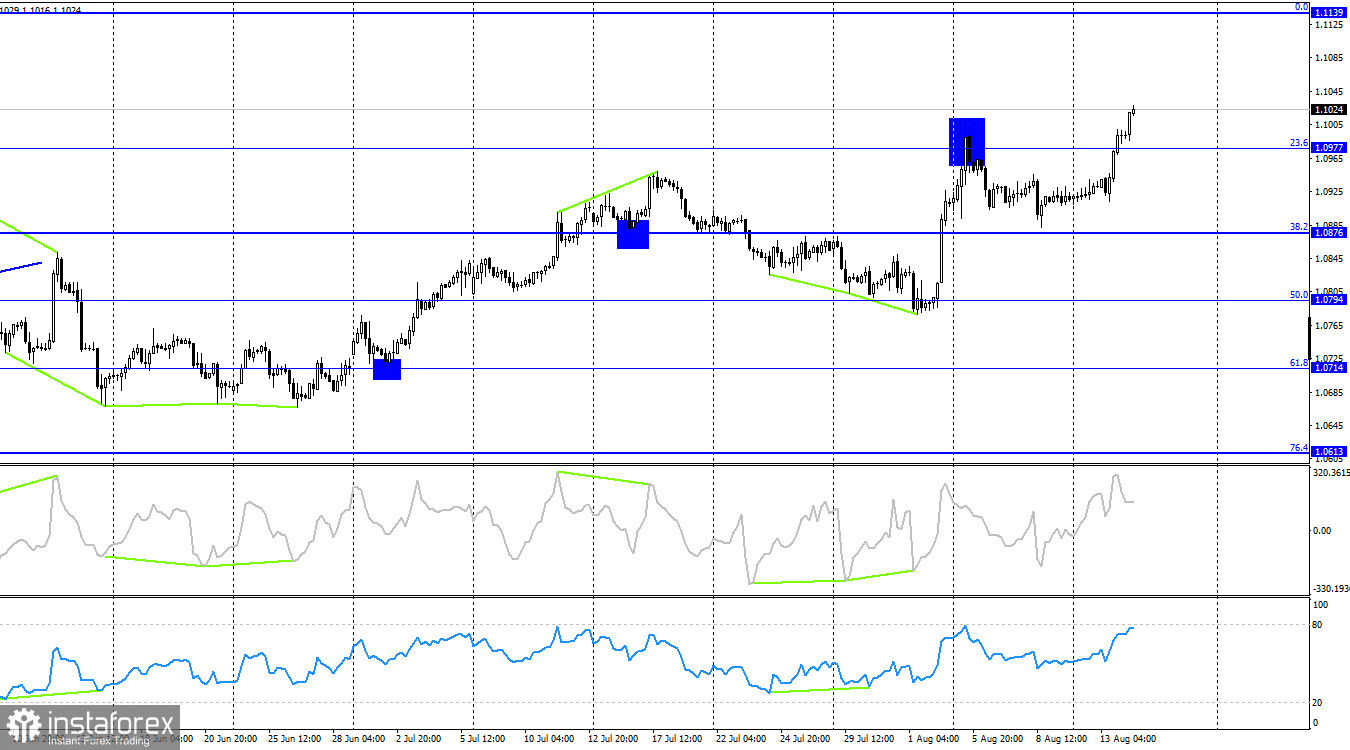Click the 13 Aug 04:00 date label
This screenshot has width=1350, height=750.
[x=1127, y=739]
